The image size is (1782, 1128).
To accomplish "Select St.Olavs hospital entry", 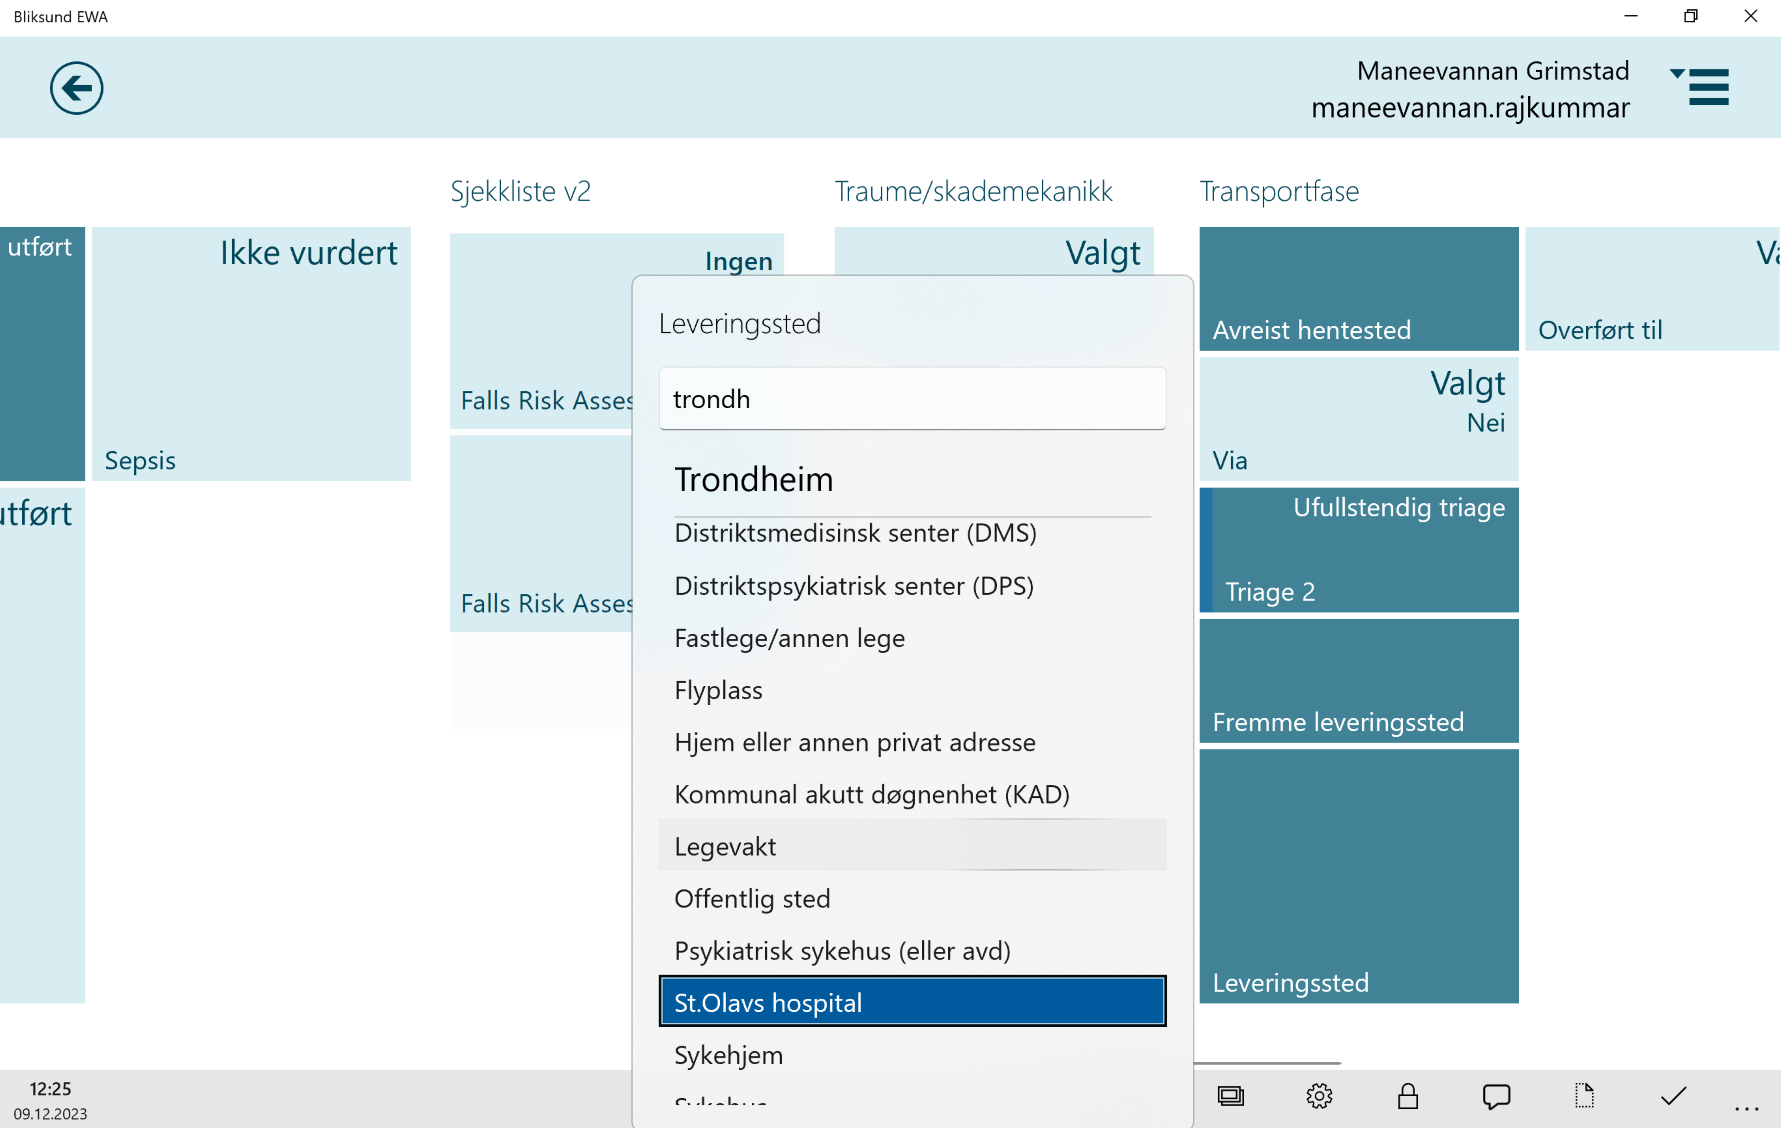I will [x=912, y=1002].
